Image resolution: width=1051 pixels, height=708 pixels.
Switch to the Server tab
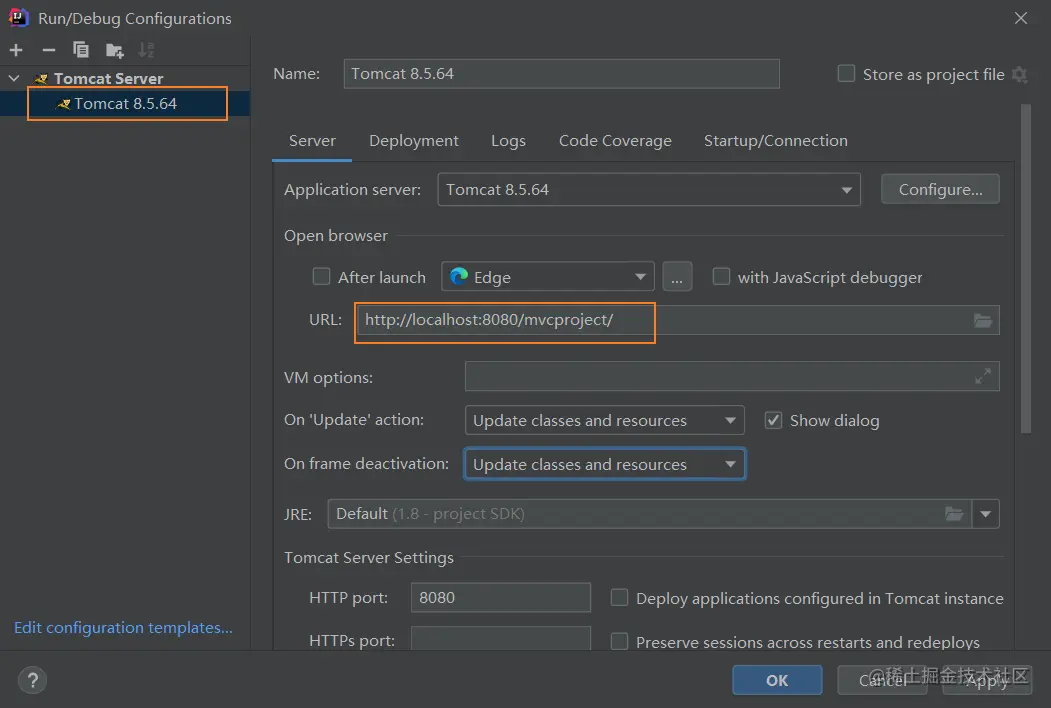point(312,141)
